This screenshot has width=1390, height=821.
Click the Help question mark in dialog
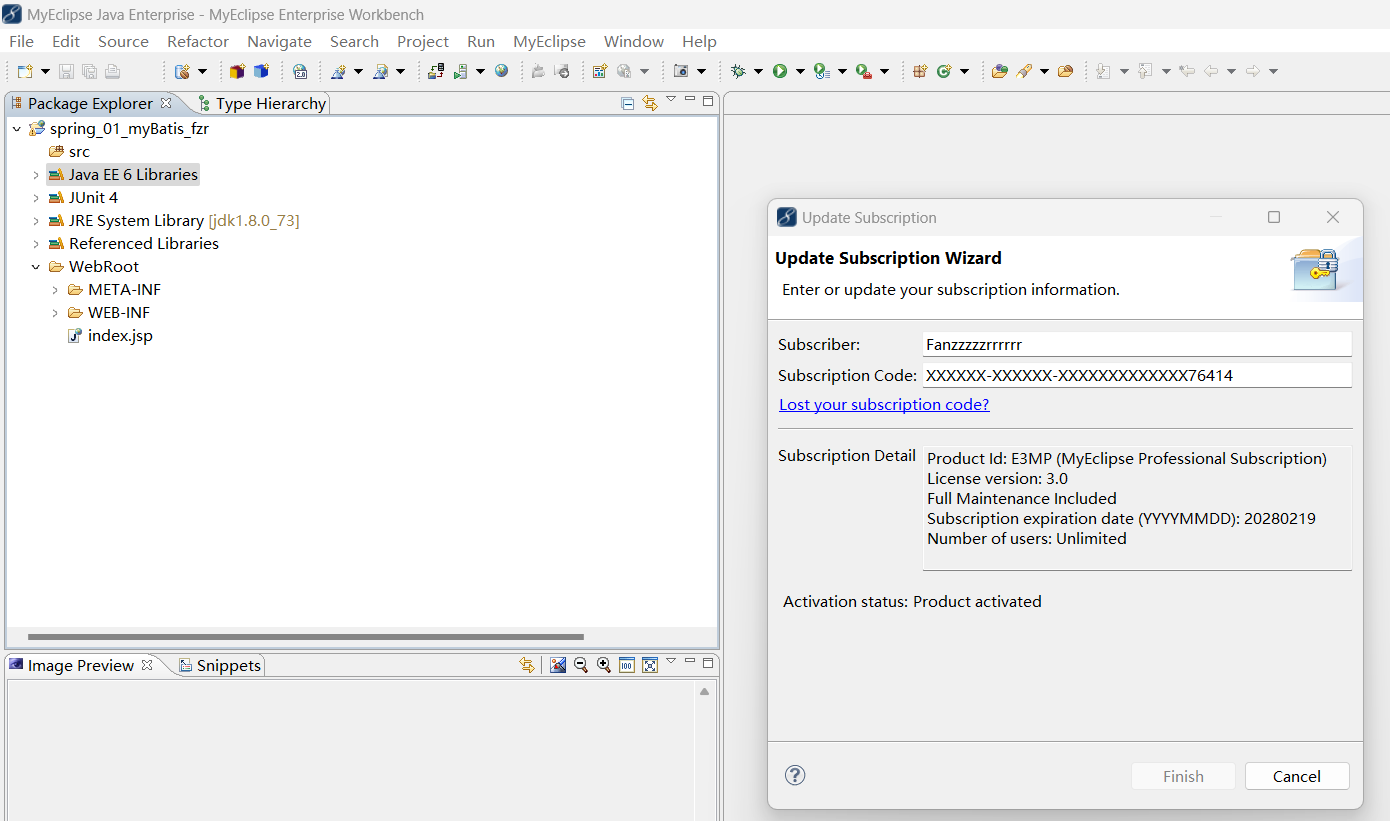tap(795, 775)
